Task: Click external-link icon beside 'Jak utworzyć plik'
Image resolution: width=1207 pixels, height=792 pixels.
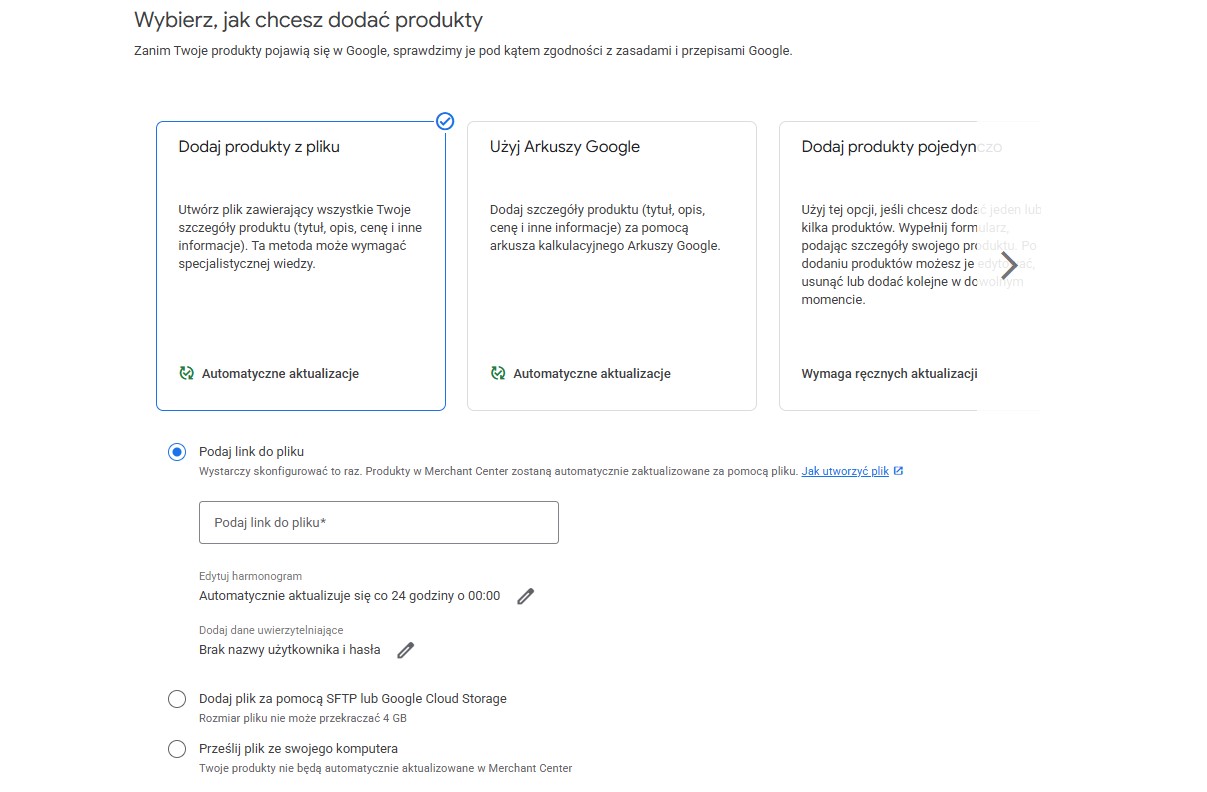Action: click(898, 471)
